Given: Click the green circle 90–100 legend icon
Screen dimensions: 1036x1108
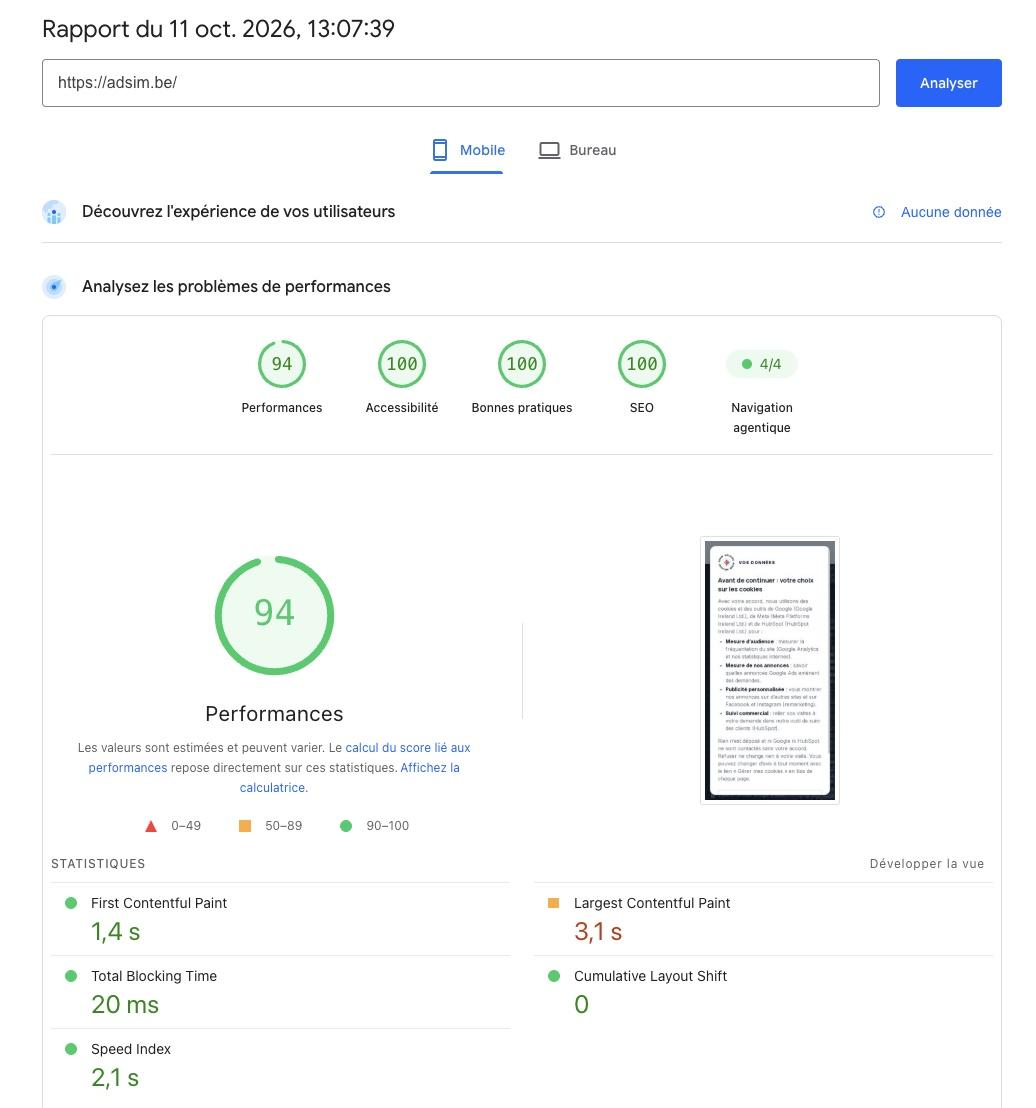Looking at the screenshot, I should [x=346, y=825].
